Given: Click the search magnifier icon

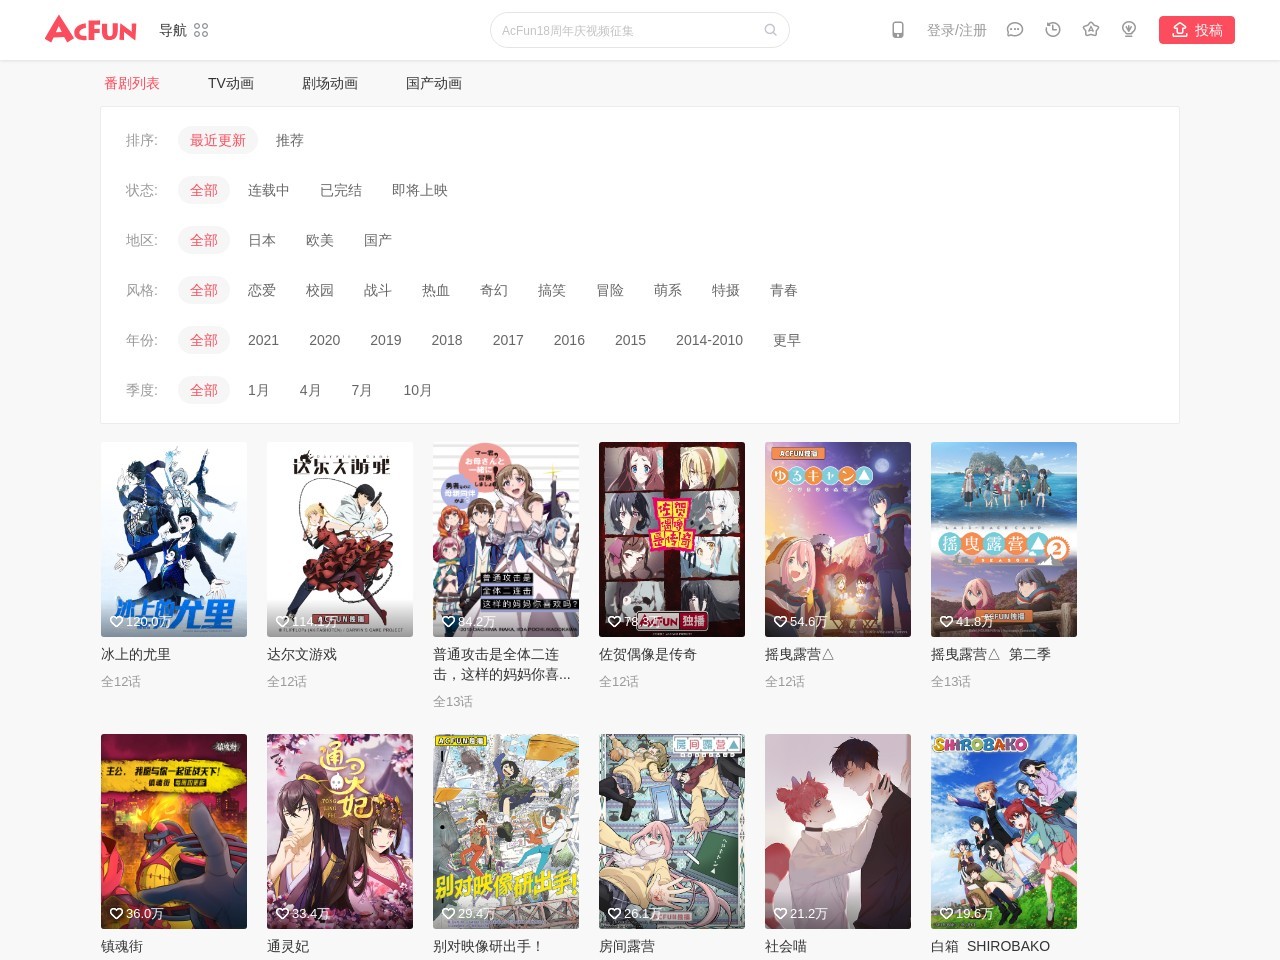Looking at the screenshot, I should tap(770, 30).
